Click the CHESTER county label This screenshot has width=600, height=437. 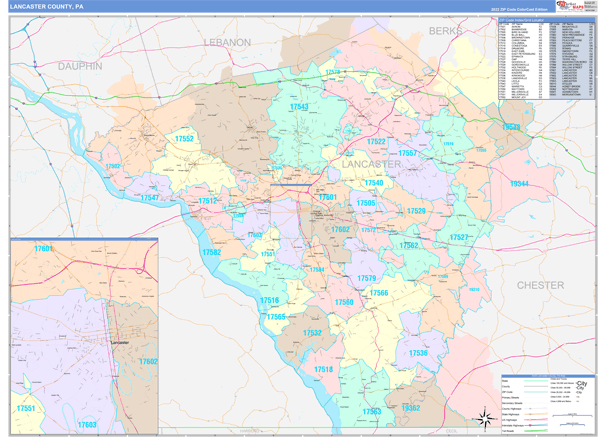pyautogui.click(x=540, y=285)
